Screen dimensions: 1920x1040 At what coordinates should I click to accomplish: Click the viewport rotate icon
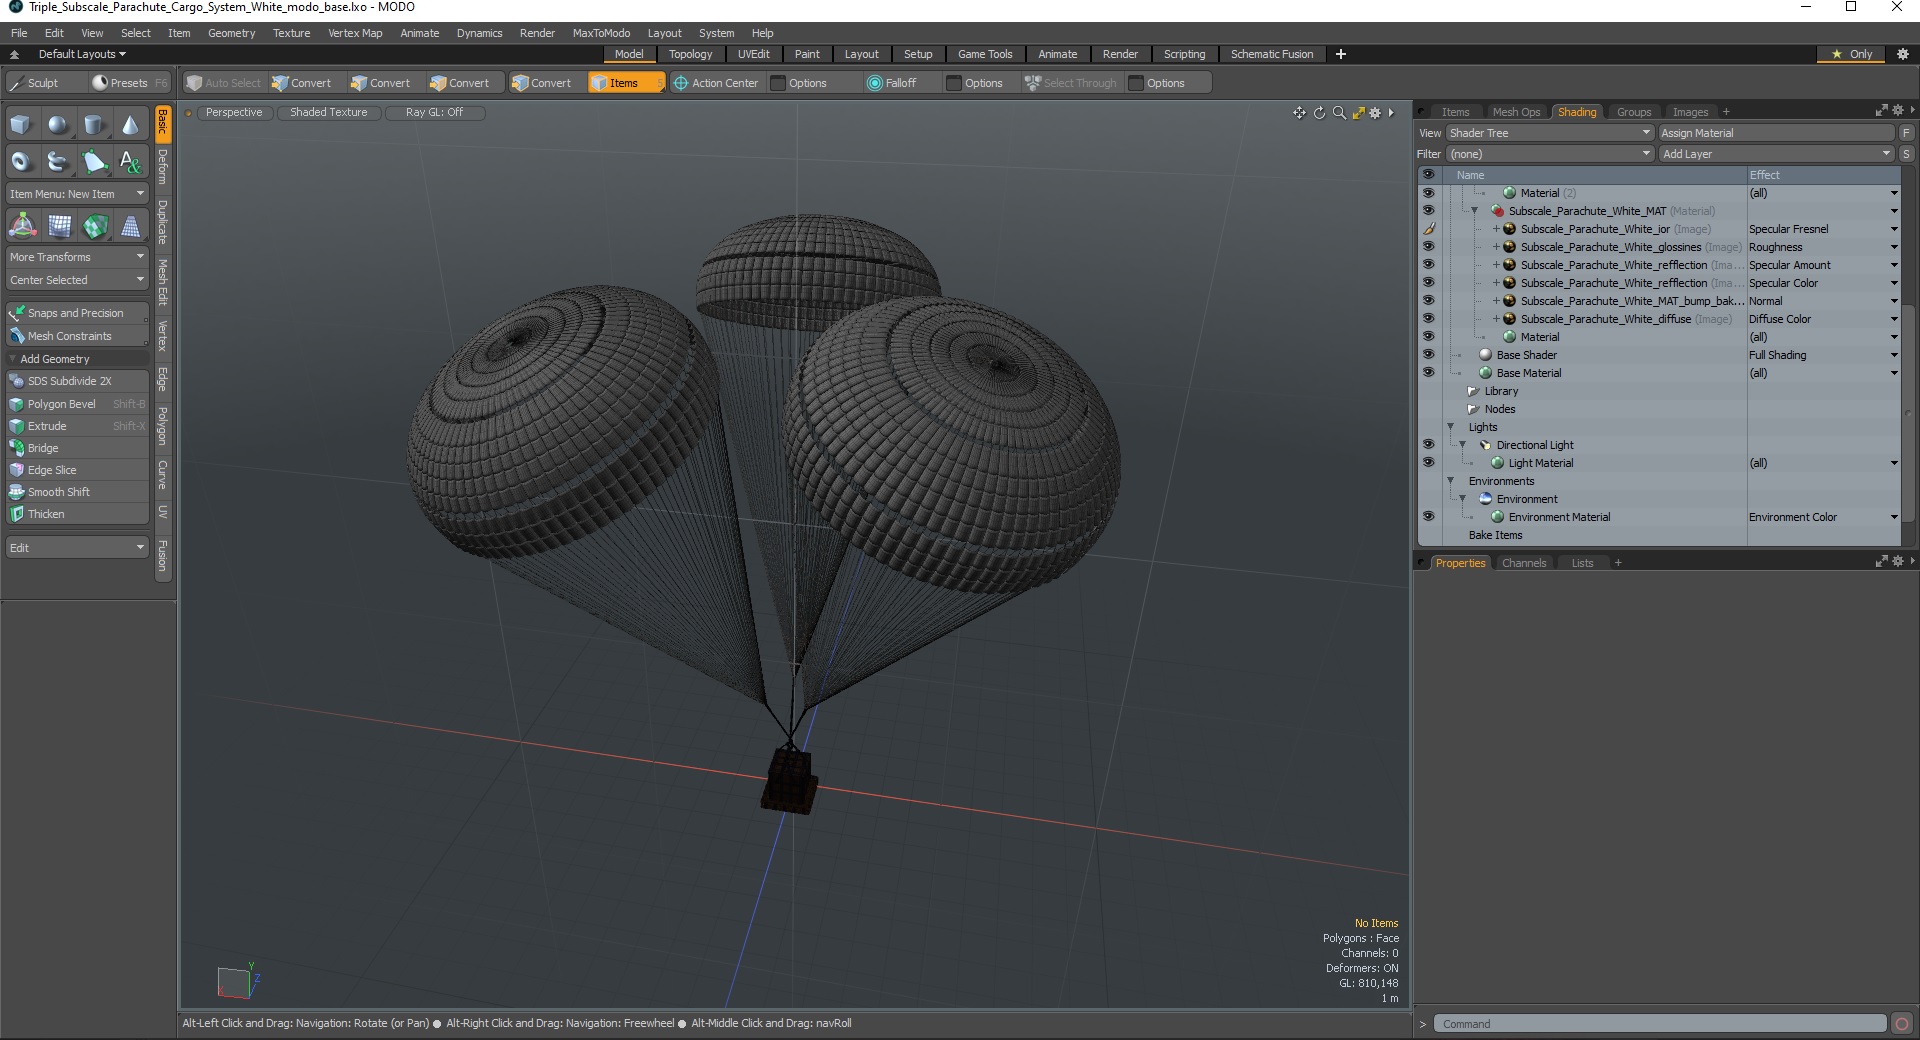click(x=1319, y=113)
